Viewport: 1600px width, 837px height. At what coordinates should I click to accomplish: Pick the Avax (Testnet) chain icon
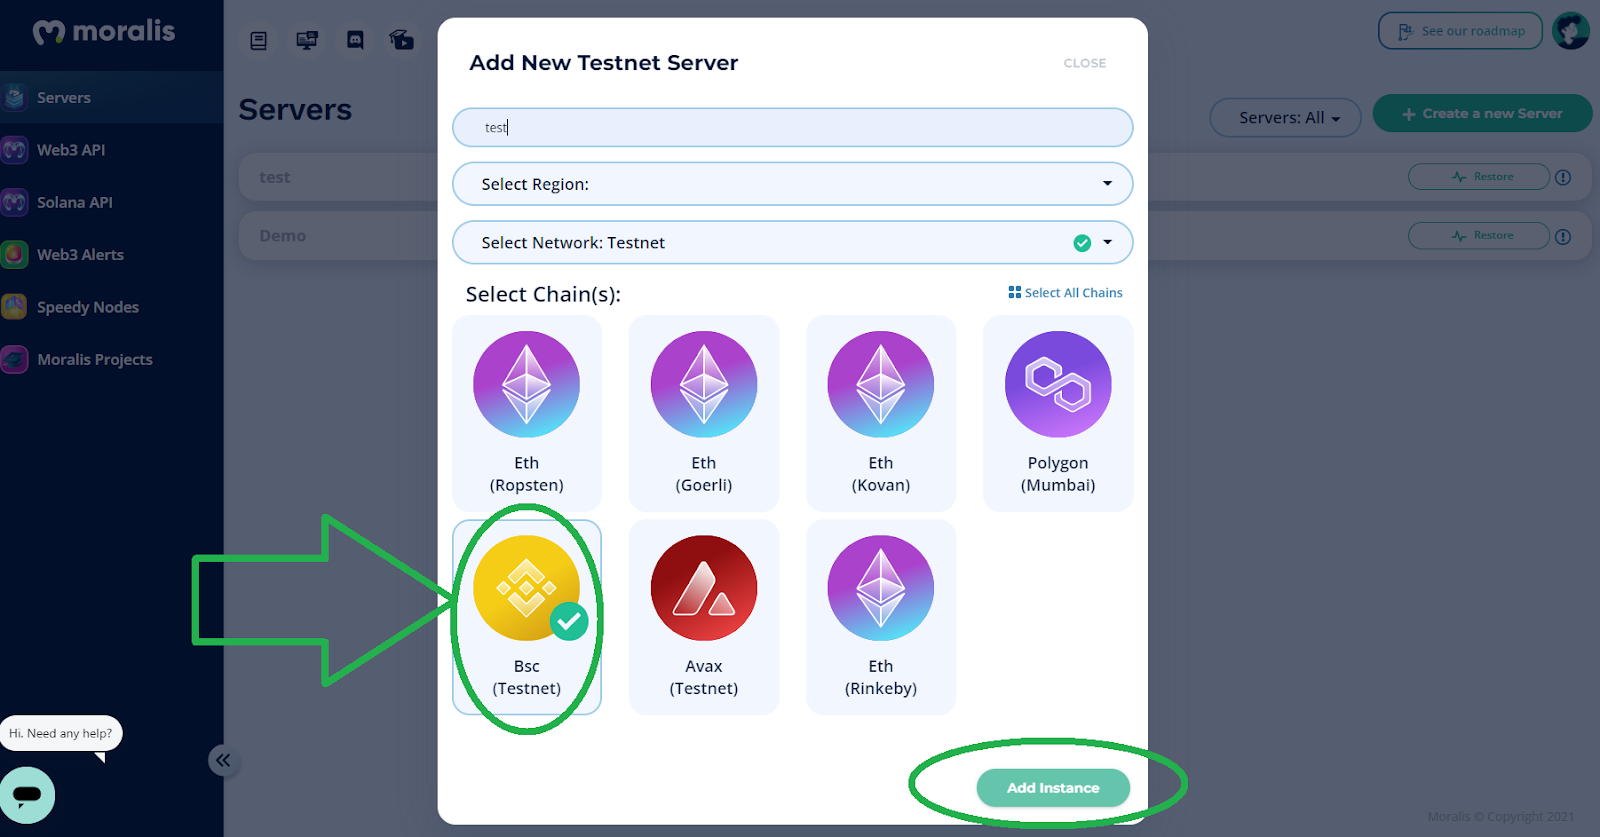coord(704,588)
